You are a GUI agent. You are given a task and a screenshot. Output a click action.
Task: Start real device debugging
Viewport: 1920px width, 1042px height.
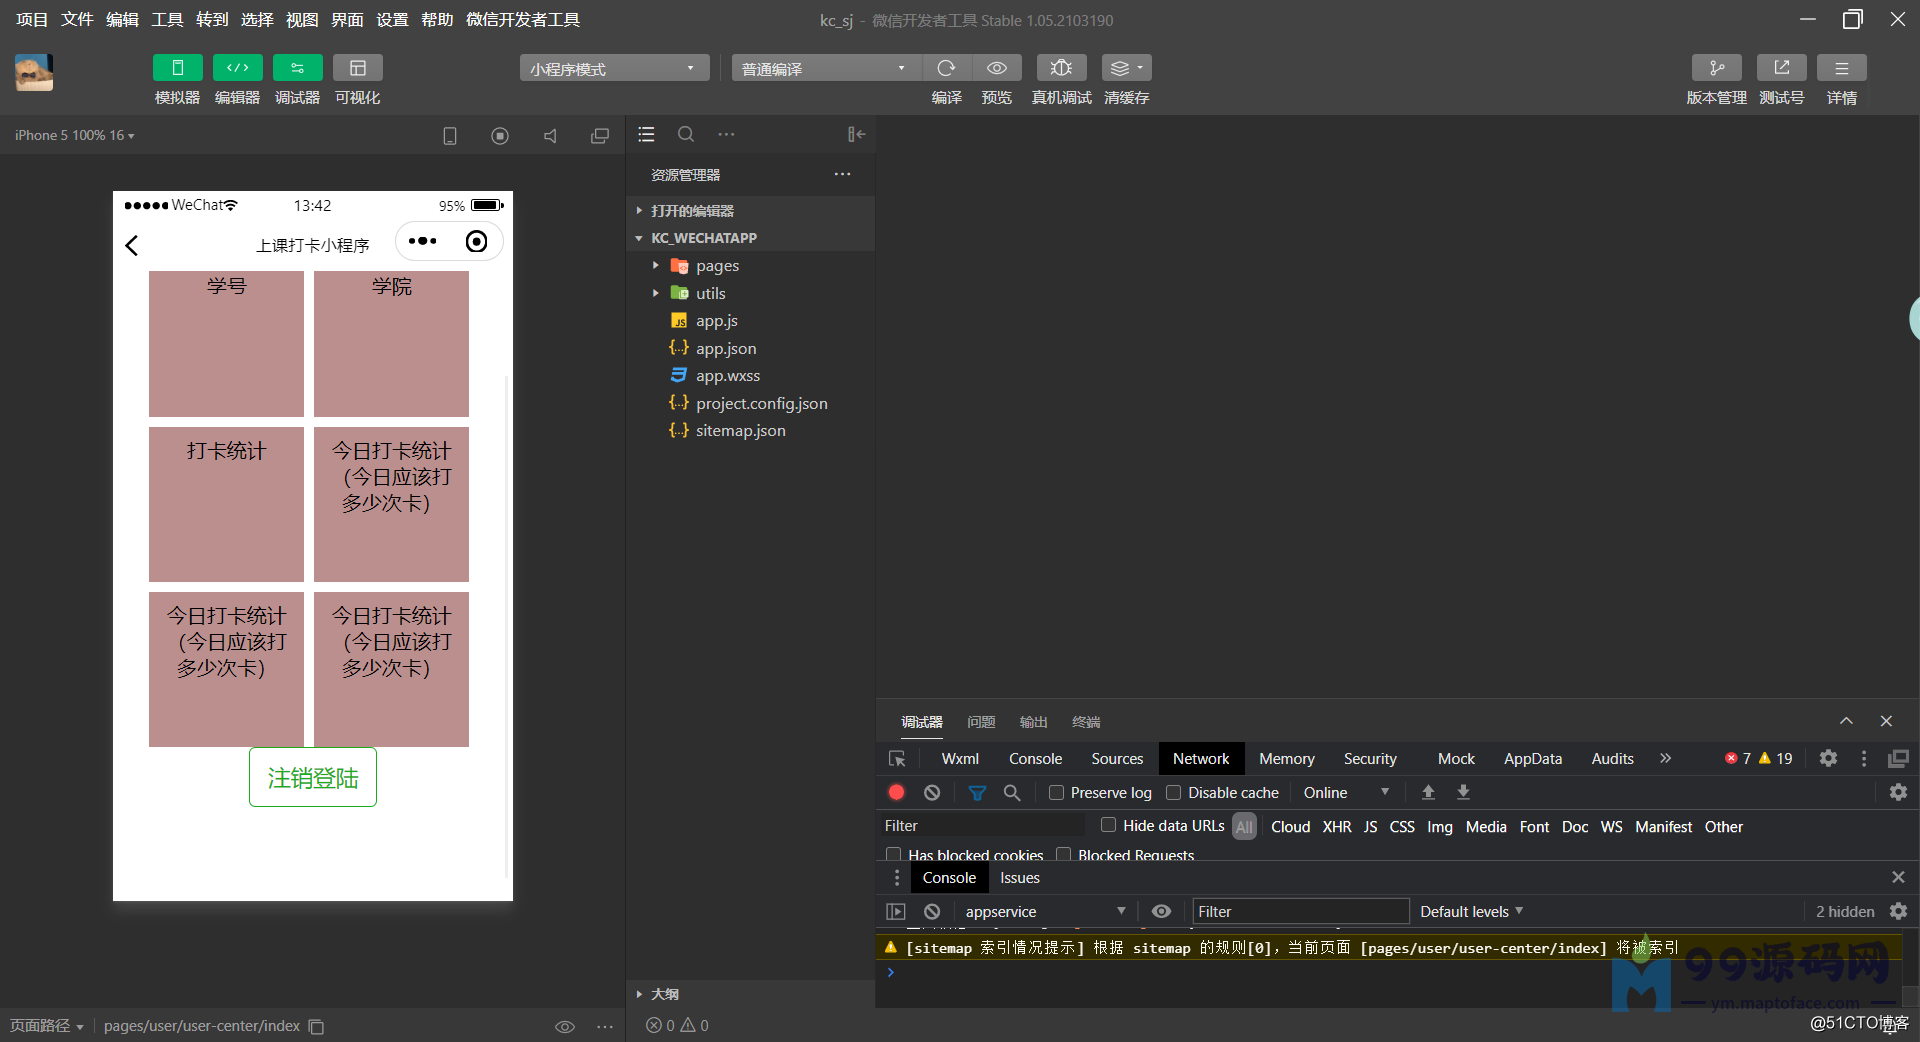(1061, 68)
